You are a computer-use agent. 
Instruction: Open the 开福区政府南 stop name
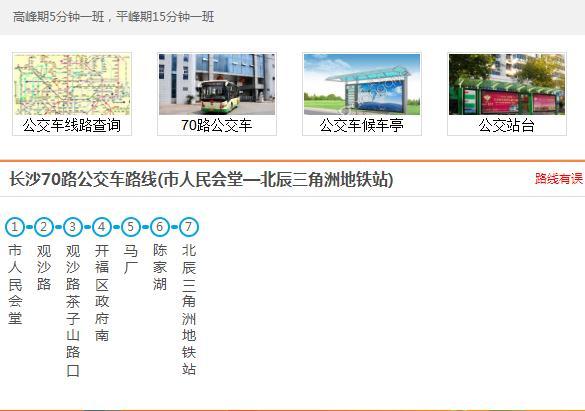(102, 293)
